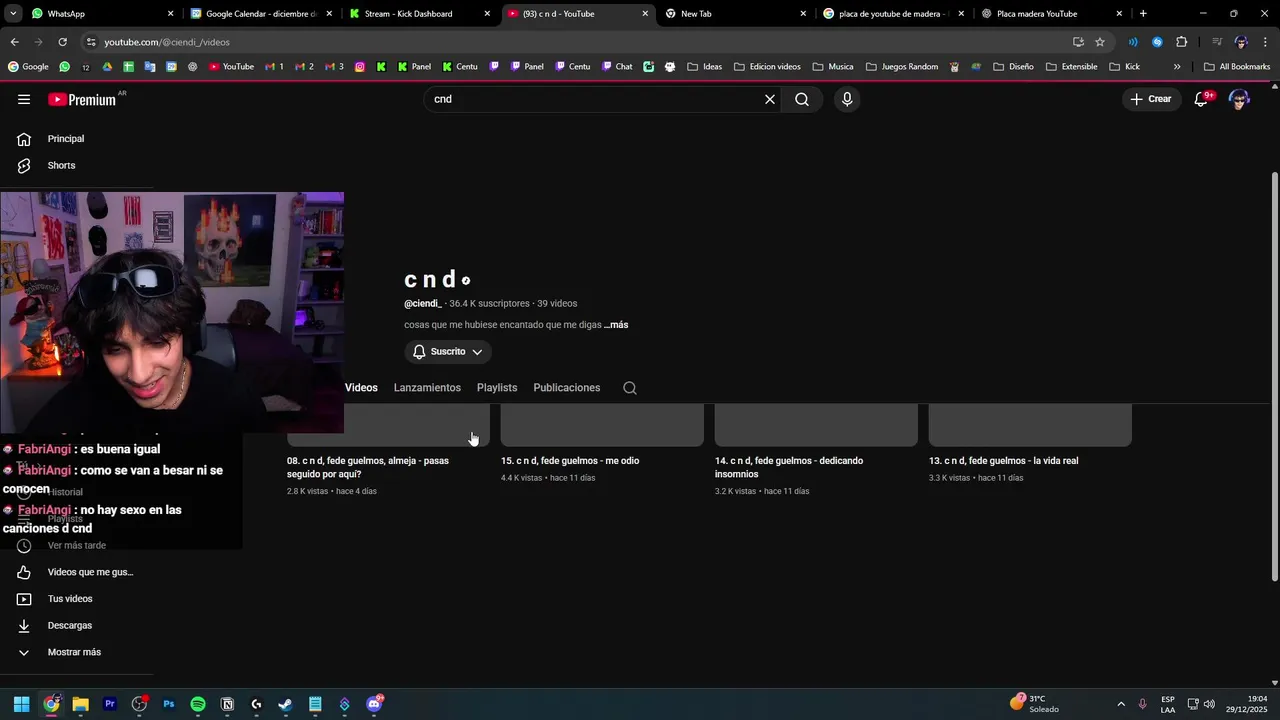Open video 'dedicando insomnios'
The height and width of the screenshot is (720, 1280).
pos(789,467)
